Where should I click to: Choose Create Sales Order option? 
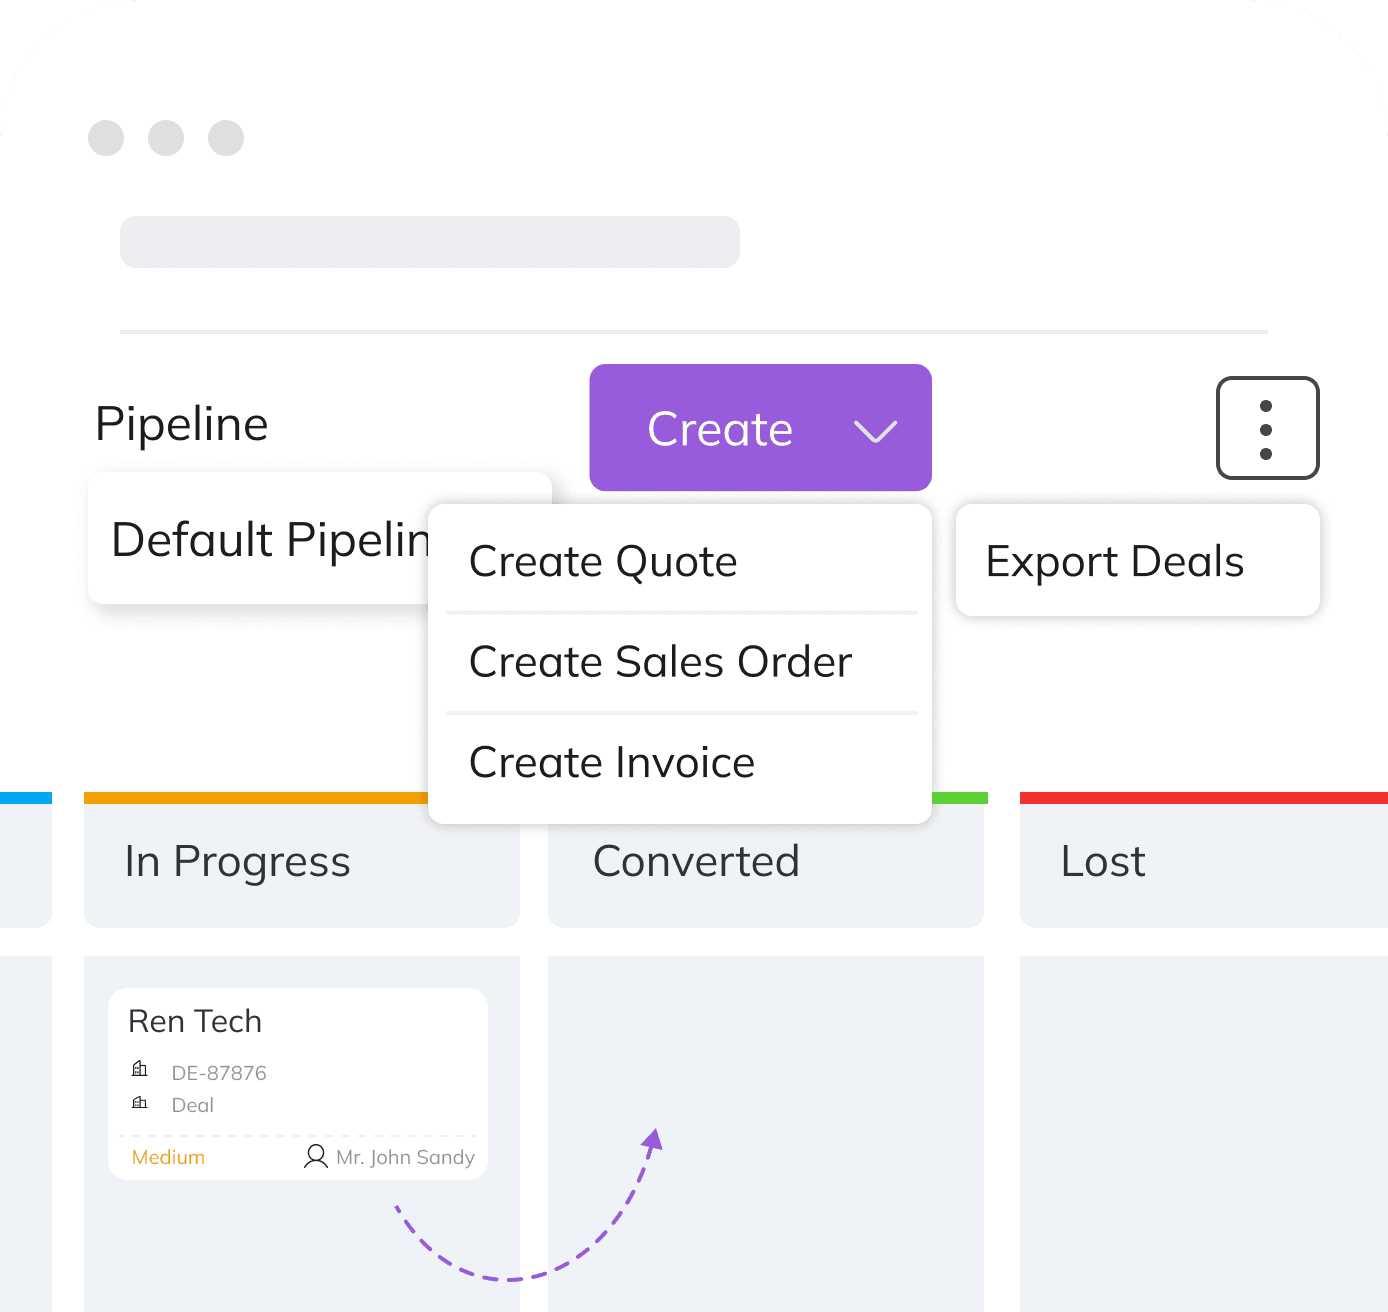pos(660,662)
